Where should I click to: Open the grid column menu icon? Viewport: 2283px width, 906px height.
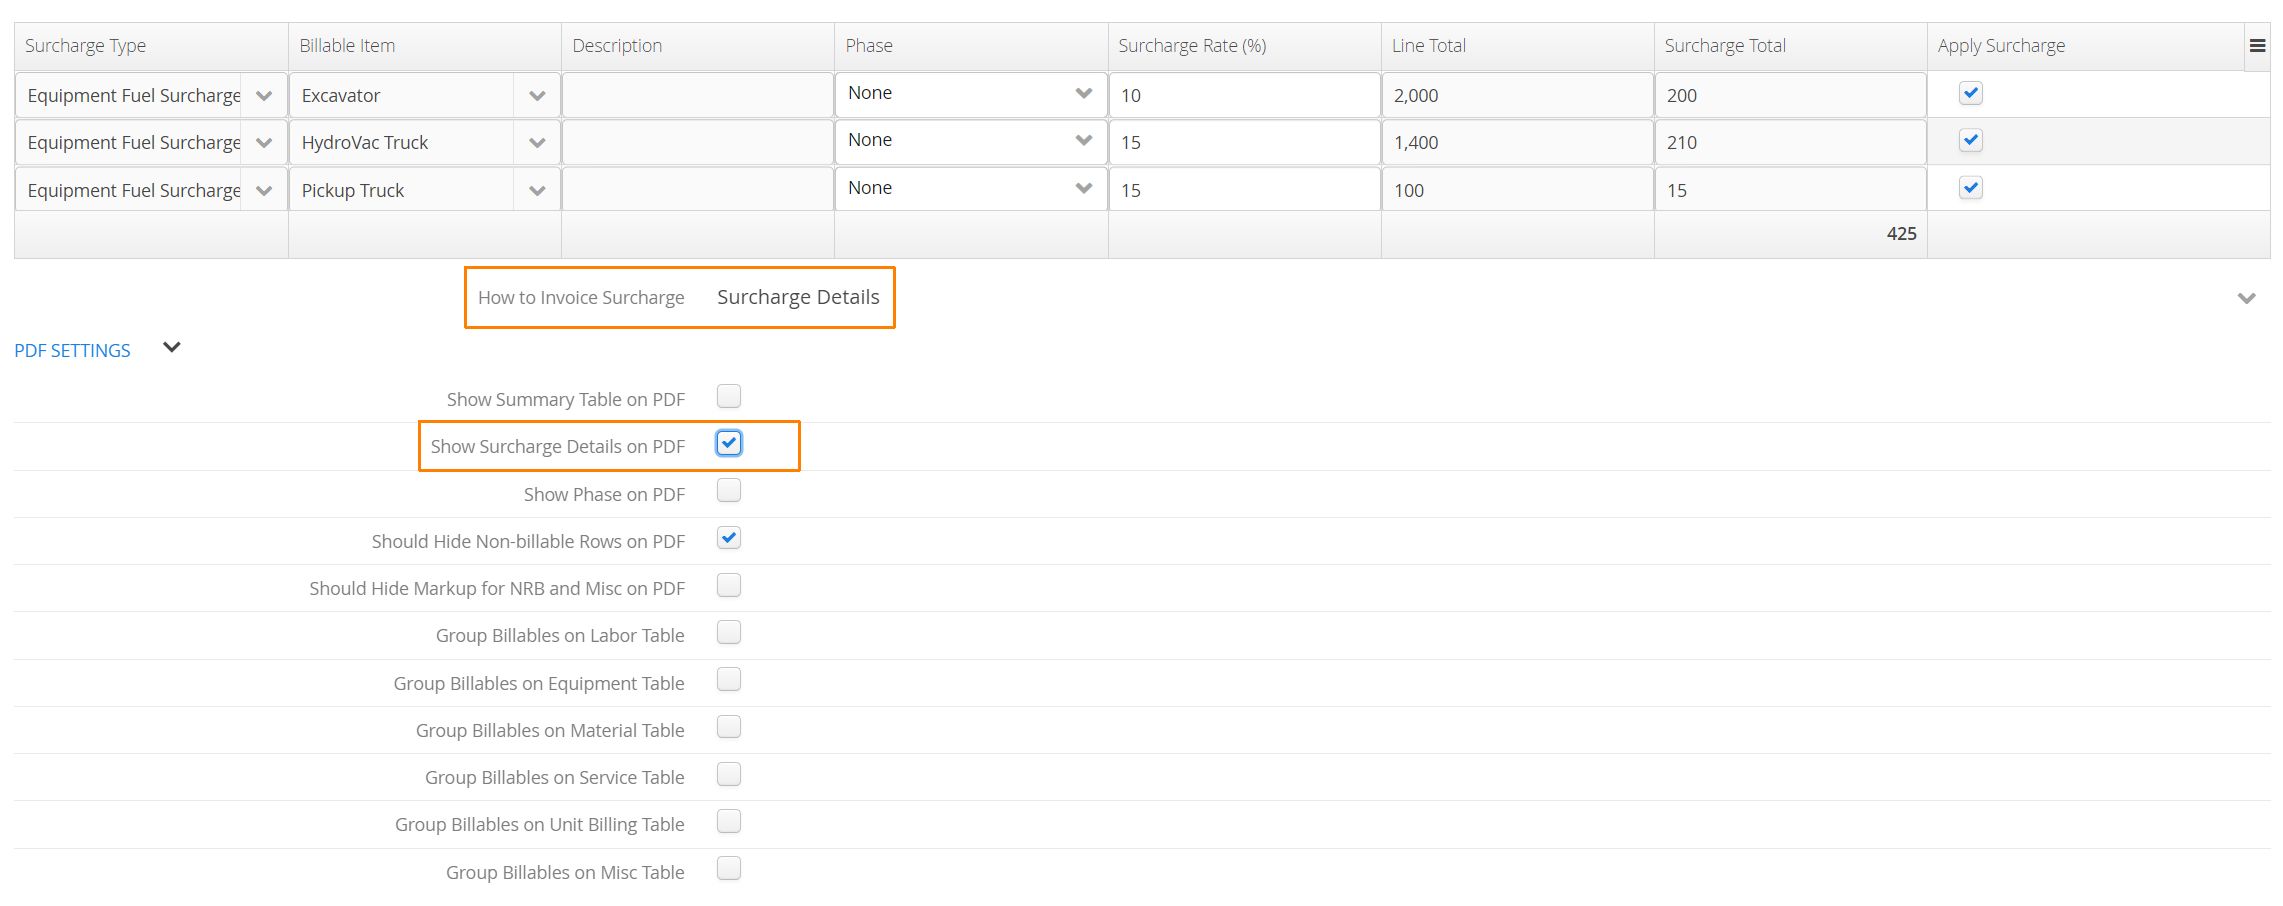pyautogui.click(x=2257, y=46)
